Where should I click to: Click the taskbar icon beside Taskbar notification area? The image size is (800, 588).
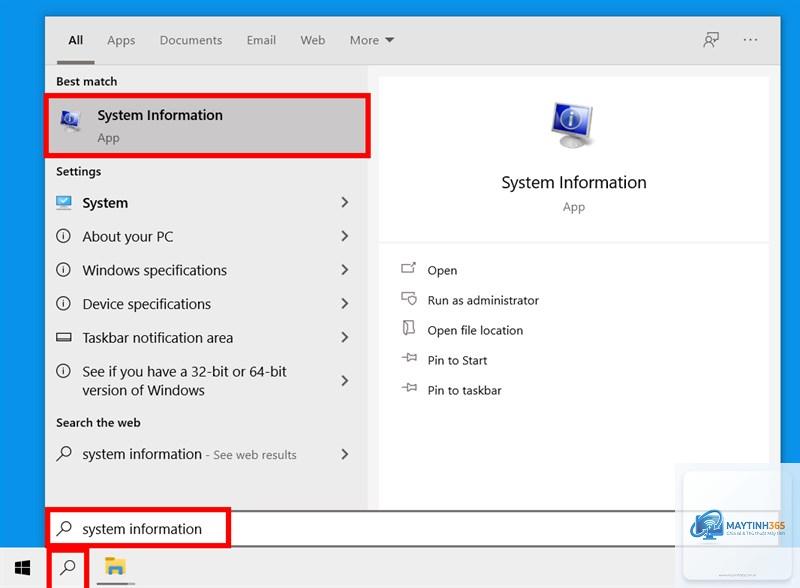click(x=64, y=337)
